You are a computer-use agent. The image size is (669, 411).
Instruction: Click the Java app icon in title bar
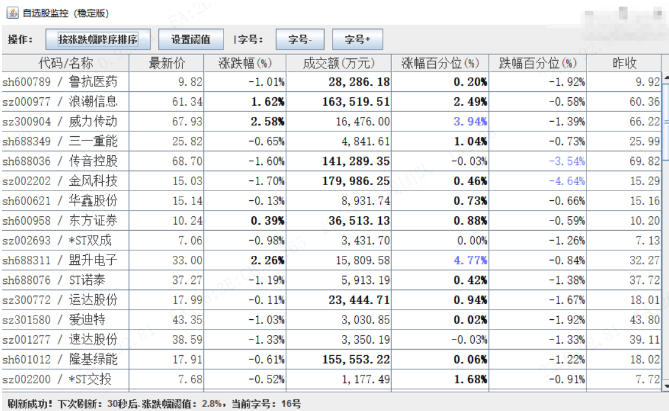12,13
